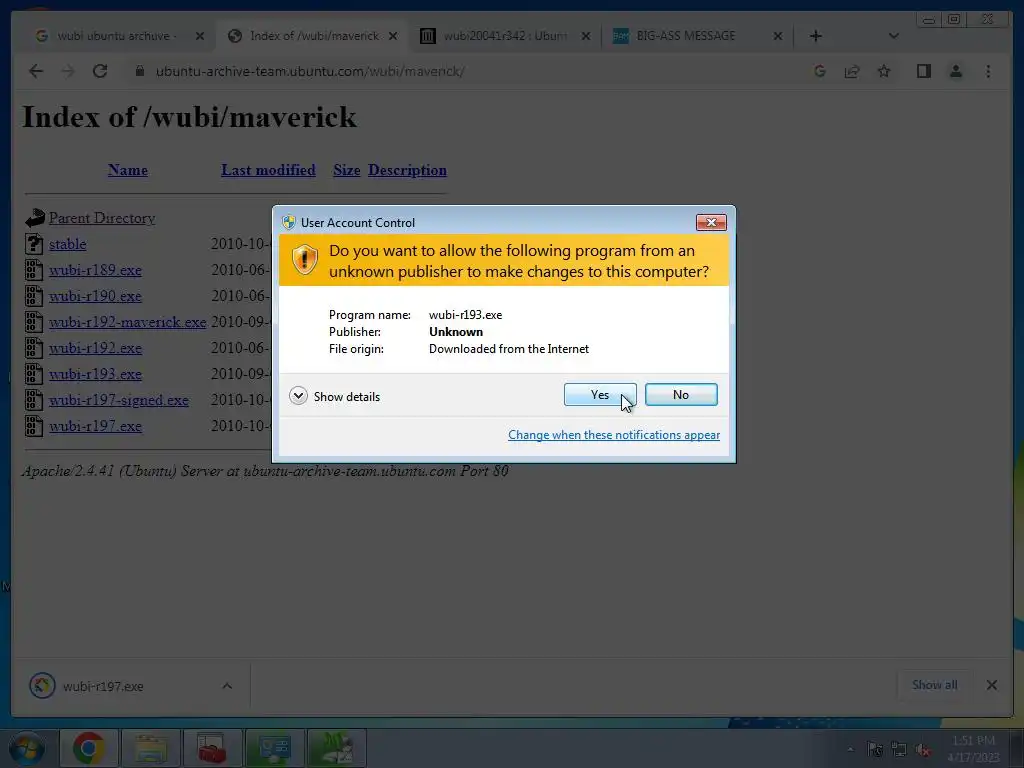Go back in Chrome browser
1024x768 pixels.
(x=36, y=71)
